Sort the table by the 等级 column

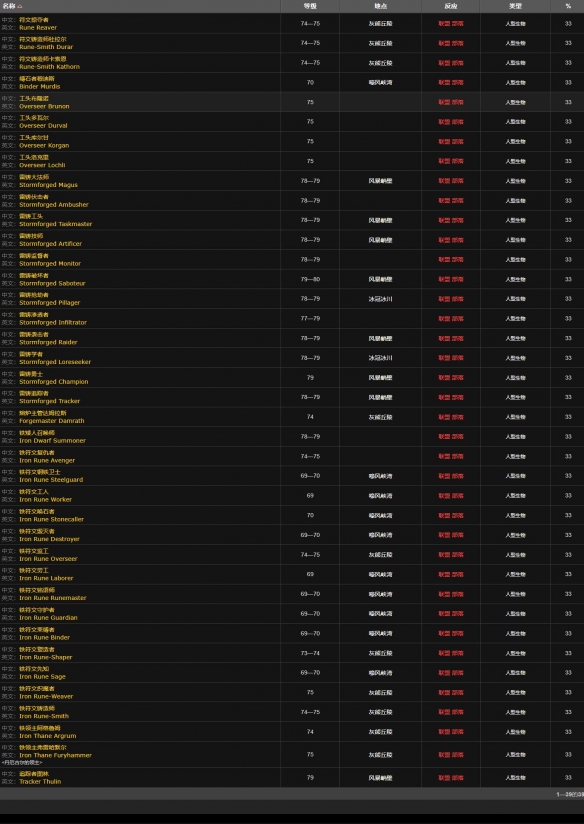click(x=310, y=6)
